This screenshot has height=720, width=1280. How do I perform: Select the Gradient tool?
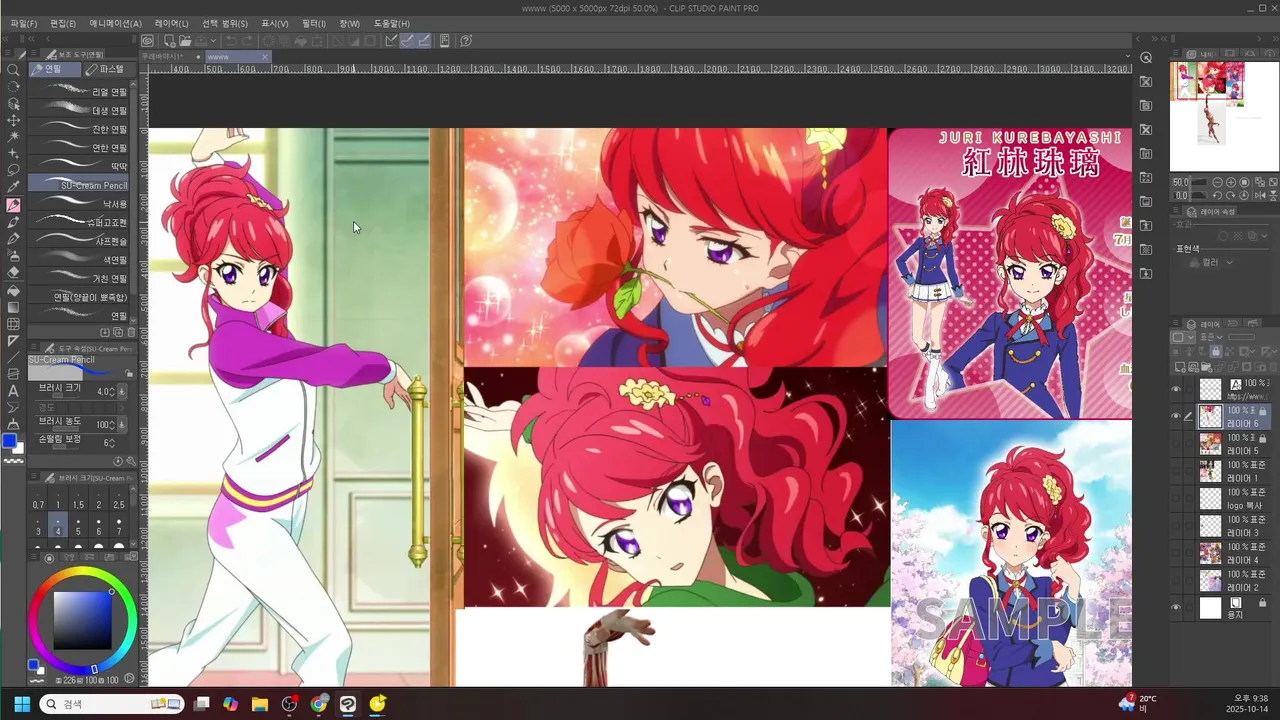point(13,307)
